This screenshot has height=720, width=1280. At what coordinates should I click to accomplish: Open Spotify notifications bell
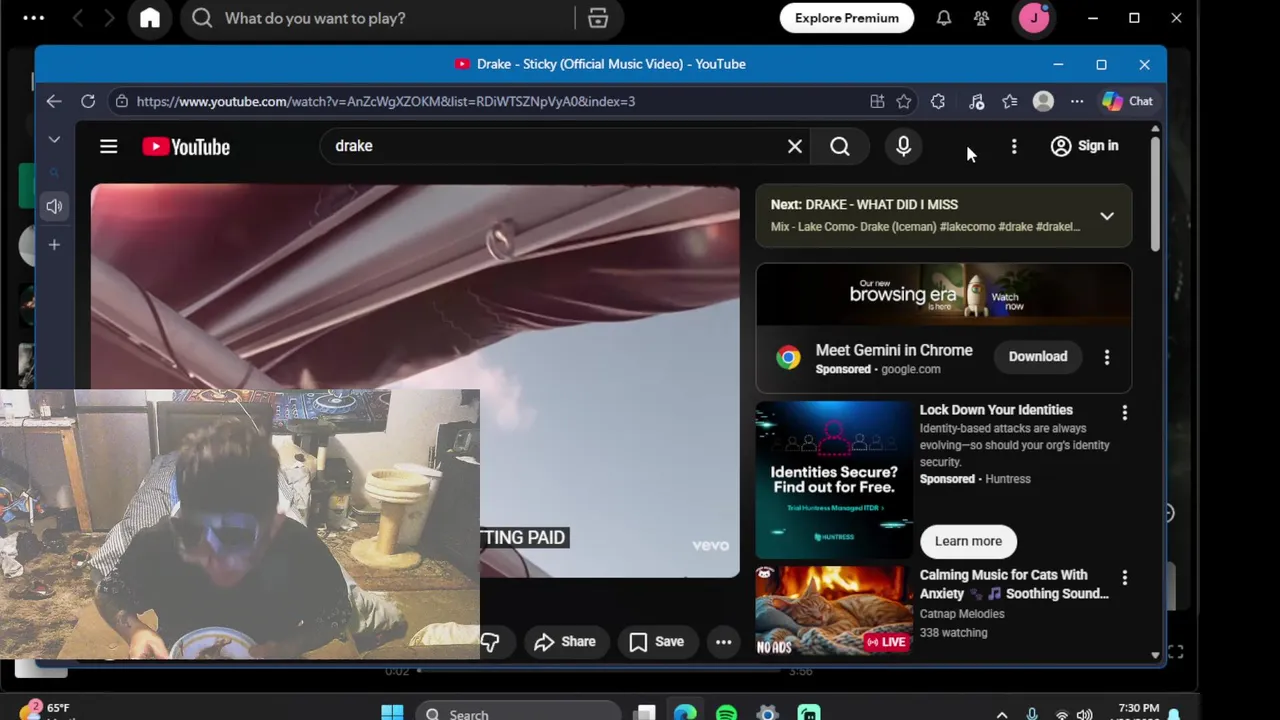click(x=944, y=18)
